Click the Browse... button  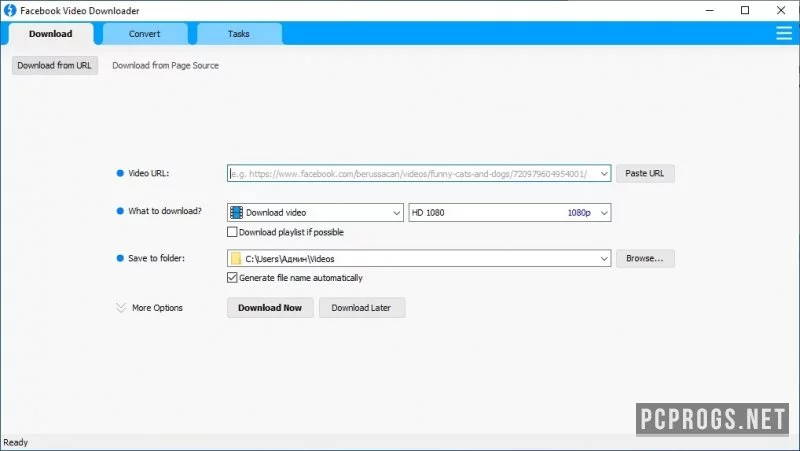click(x=645, y=259)
